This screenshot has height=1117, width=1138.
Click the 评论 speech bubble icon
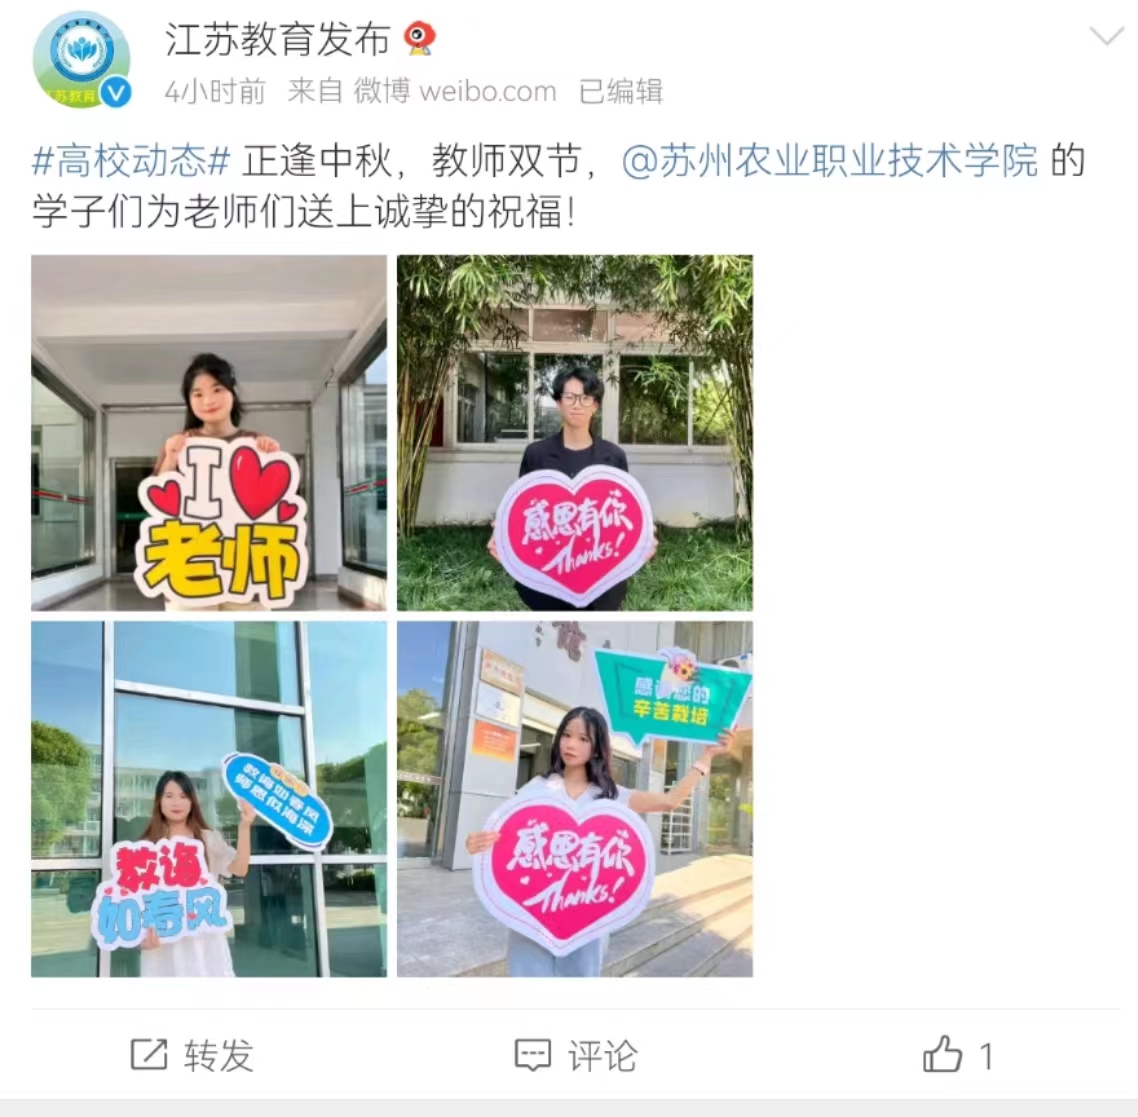tap(533, 1055)
